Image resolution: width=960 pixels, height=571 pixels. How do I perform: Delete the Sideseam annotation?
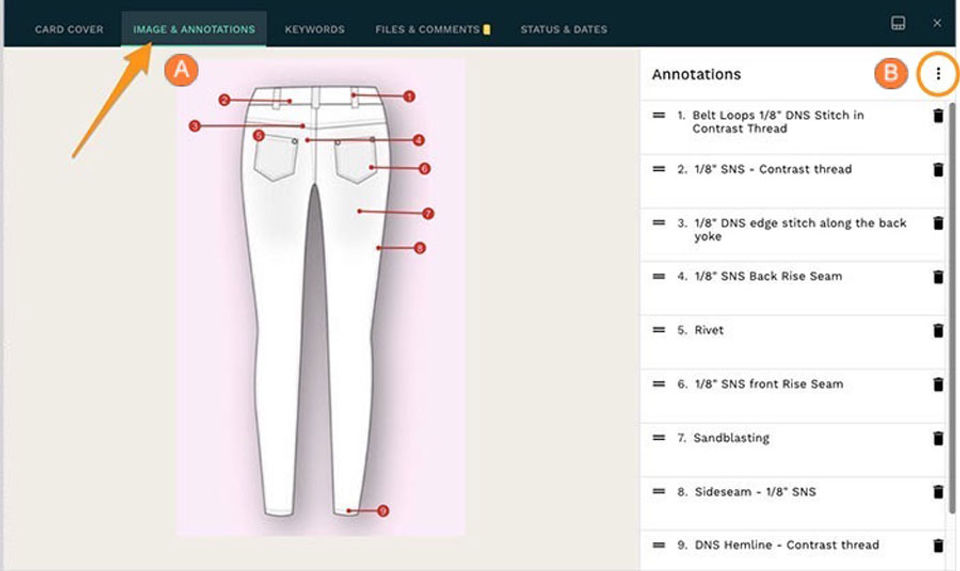(938, 492)
